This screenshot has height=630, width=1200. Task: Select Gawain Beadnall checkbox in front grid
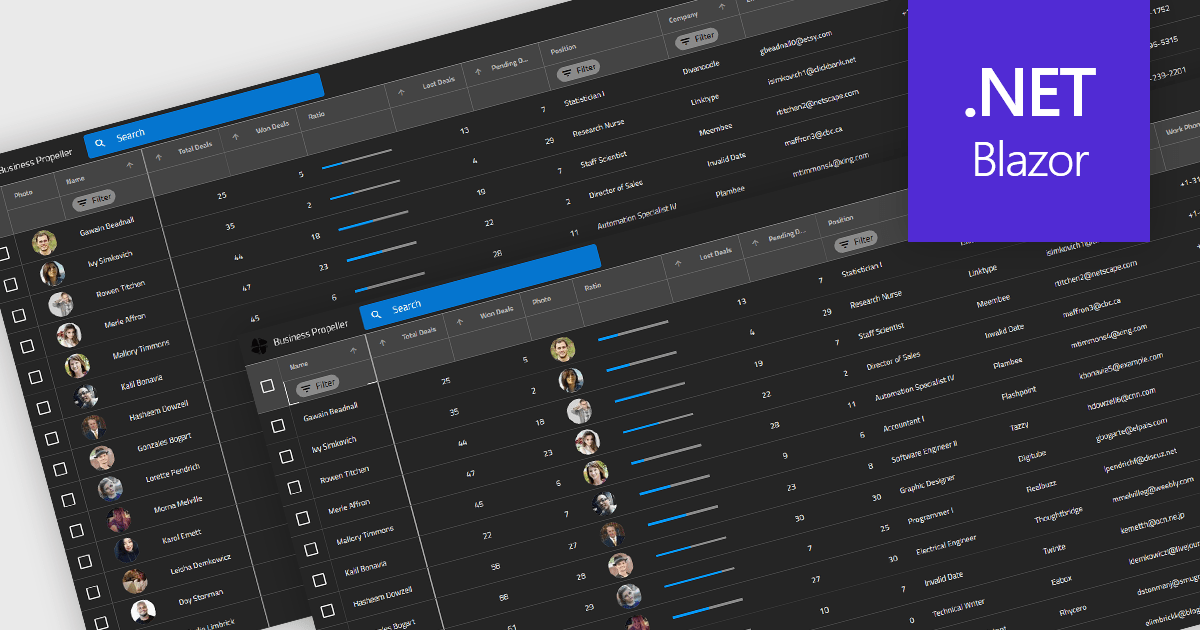pos(278,425)
